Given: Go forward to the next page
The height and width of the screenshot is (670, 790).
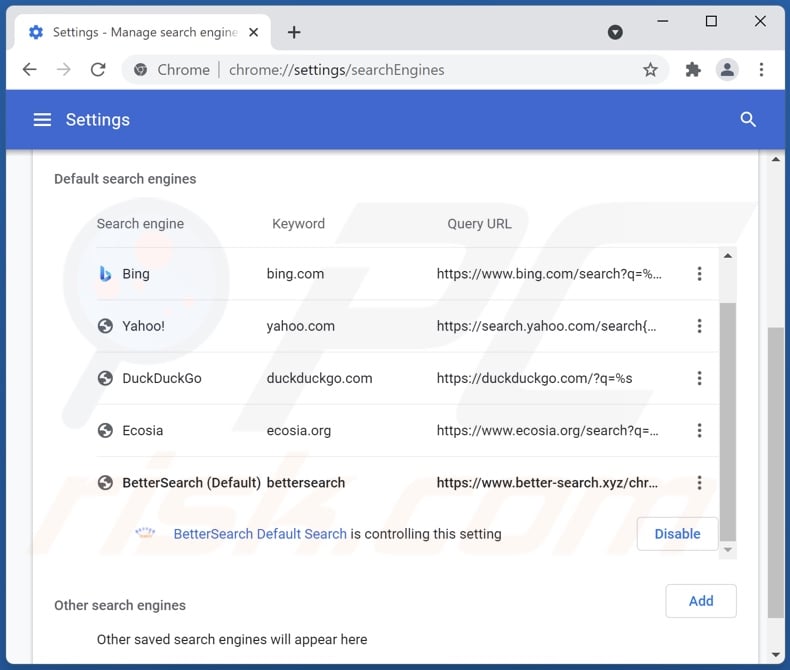Looking at the screenshot, I should [x=64, y=70].
